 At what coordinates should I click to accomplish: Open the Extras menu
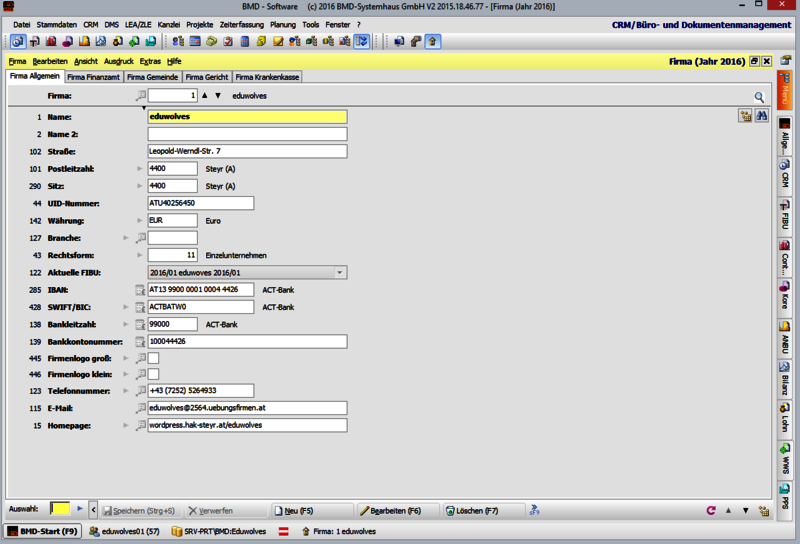(x=150, y=61)
